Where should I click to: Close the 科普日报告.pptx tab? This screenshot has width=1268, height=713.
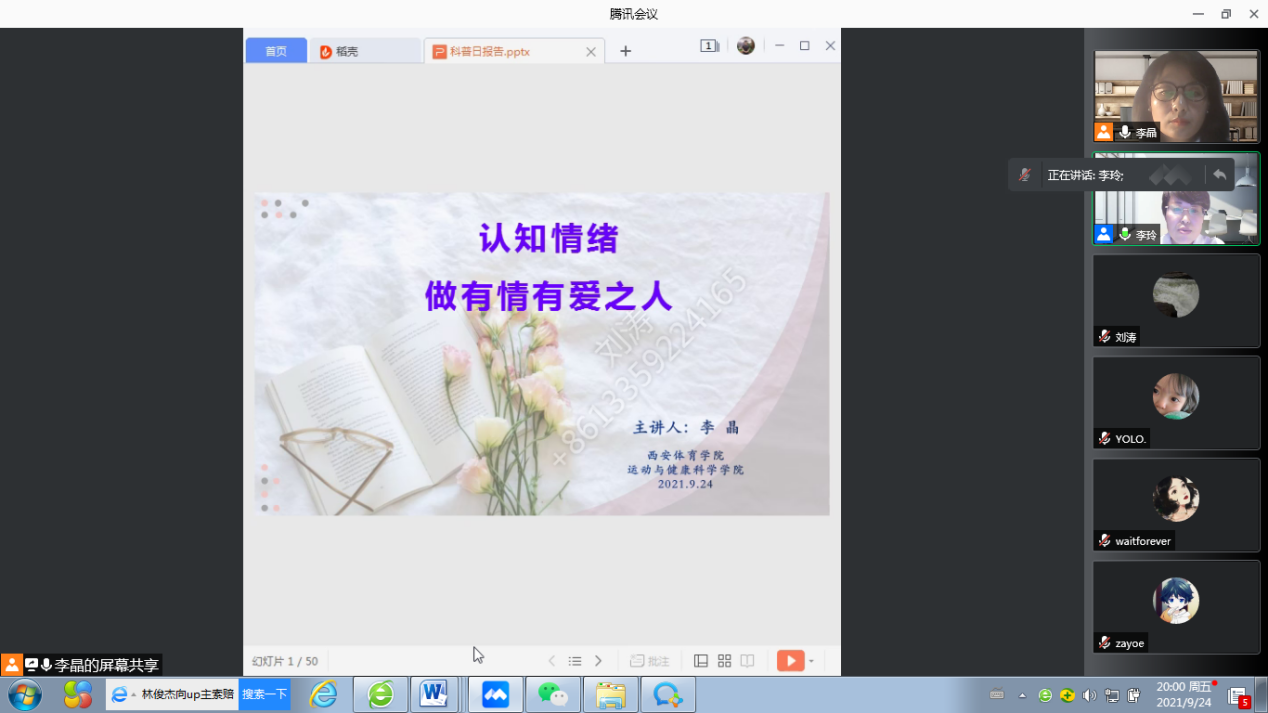click(x=591, y=52)
